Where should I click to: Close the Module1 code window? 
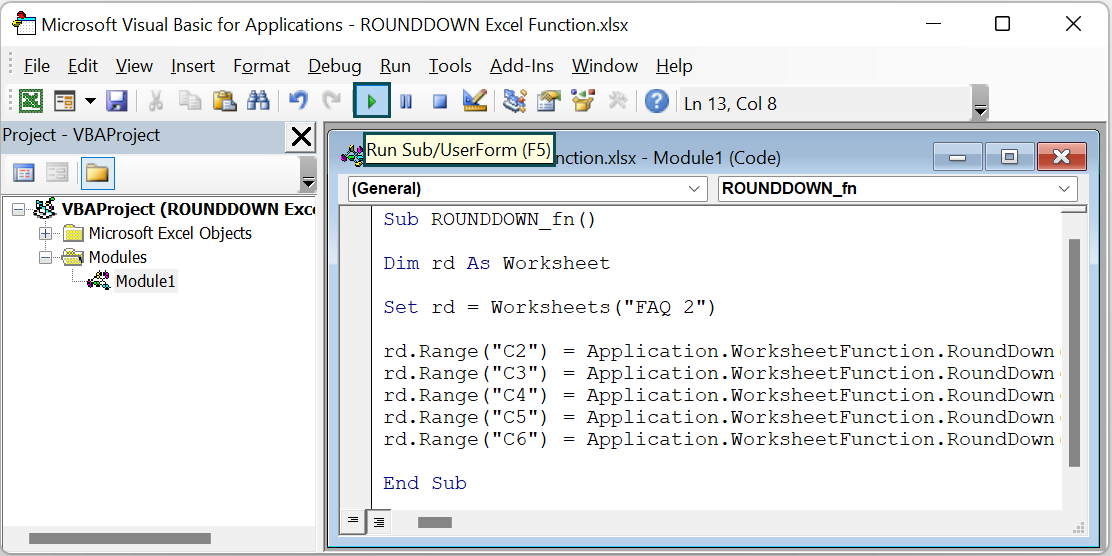[x=1062, y=157]
